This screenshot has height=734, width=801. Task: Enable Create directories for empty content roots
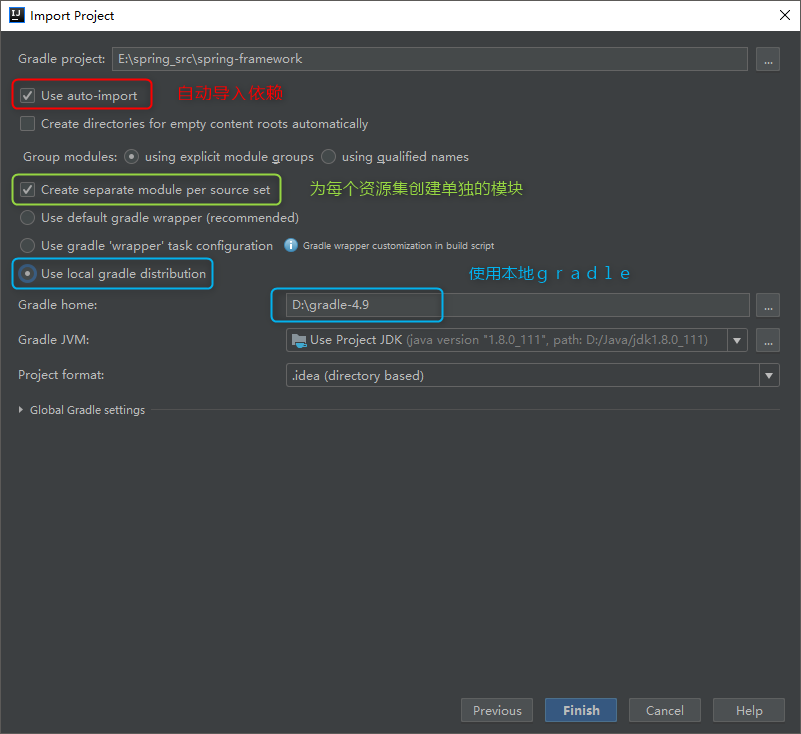coord(27,123)
